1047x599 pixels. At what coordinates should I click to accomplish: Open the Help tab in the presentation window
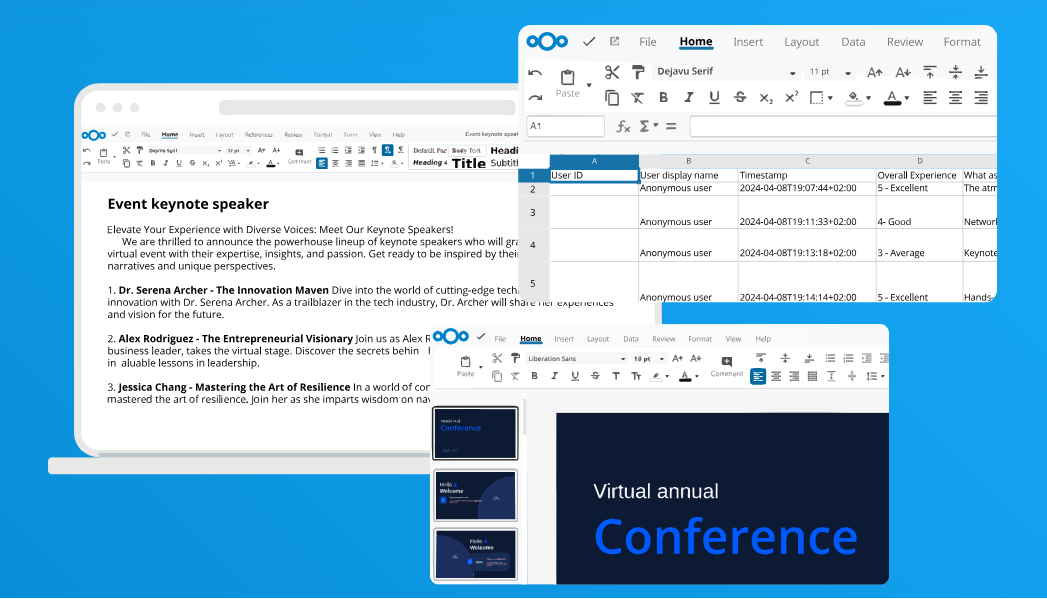pos(763,339)
